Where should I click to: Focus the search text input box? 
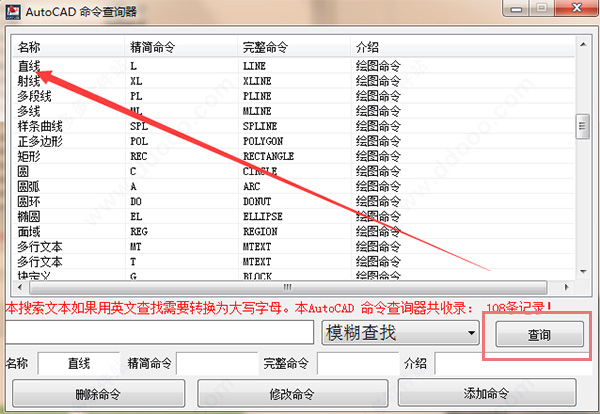coord(160,332)
